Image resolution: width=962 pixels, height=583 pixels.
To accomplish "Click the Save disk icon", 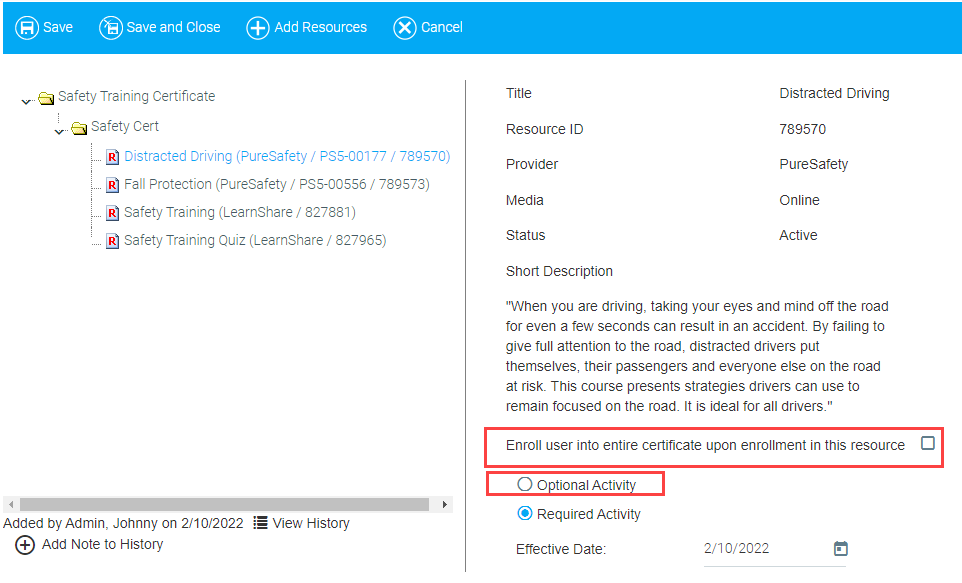I will click(x=27, y=27).
